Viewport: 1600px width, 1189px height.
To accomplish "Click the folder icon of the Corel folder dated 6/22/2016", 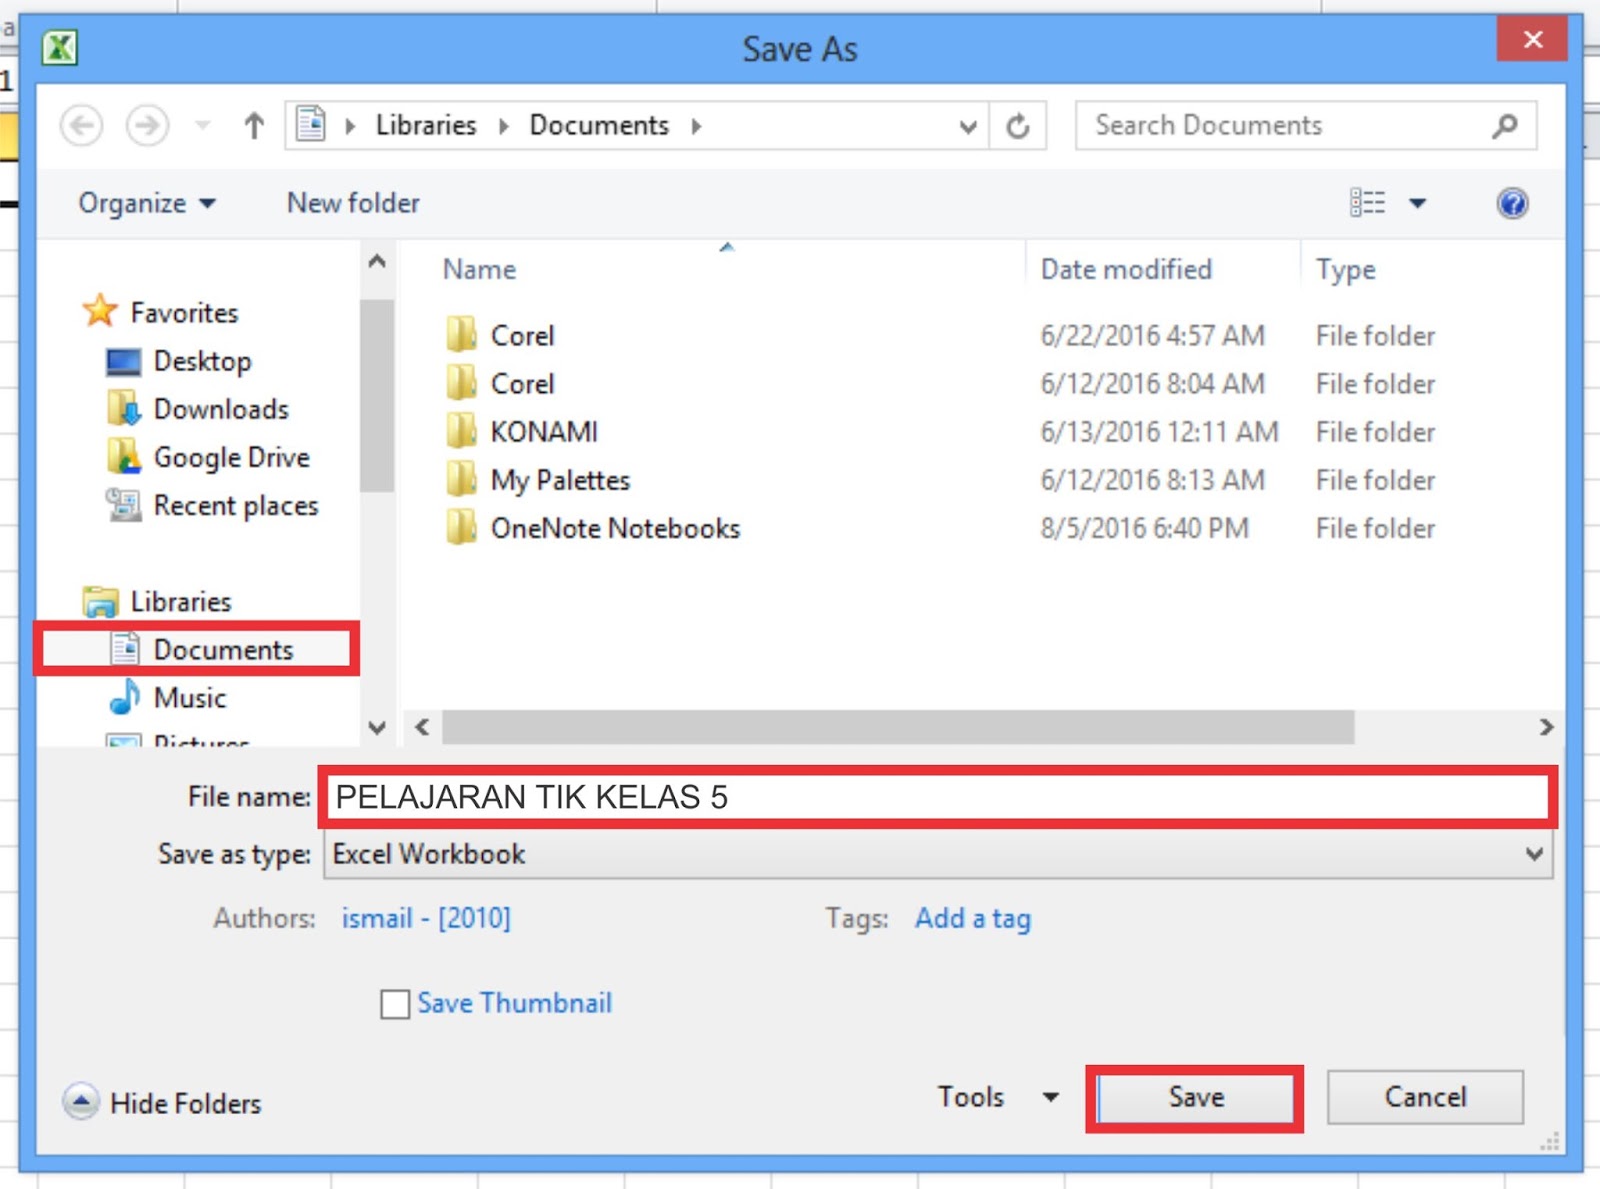I will click(x=461, y=335).
